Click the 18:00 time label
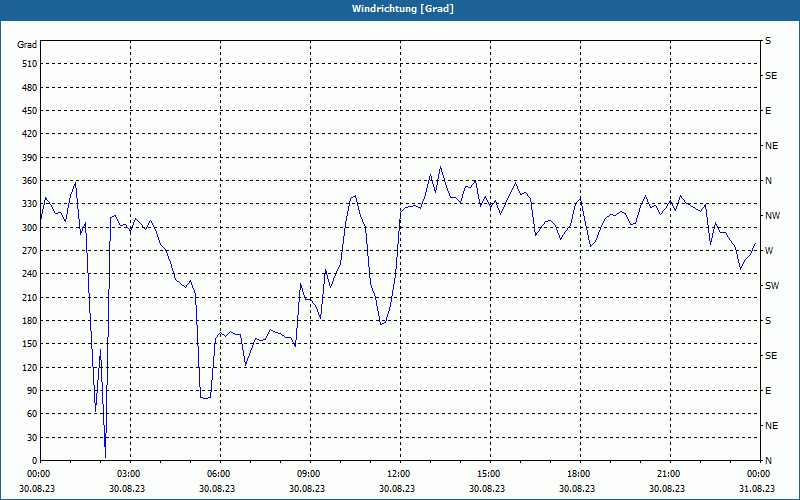Image resolution: width=800 pixels, height=500 pixels. [580, 474]
